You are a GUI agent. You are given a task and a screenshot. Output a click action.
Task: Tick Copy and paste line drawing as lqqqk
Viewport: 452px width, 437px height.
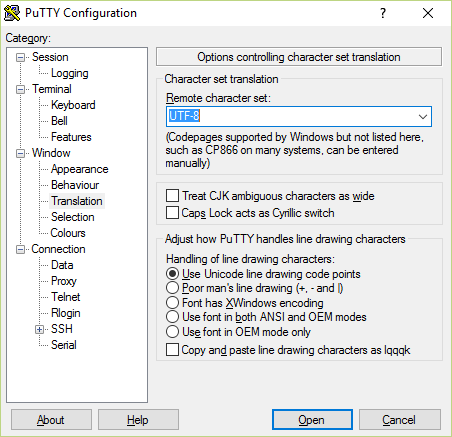172,350
